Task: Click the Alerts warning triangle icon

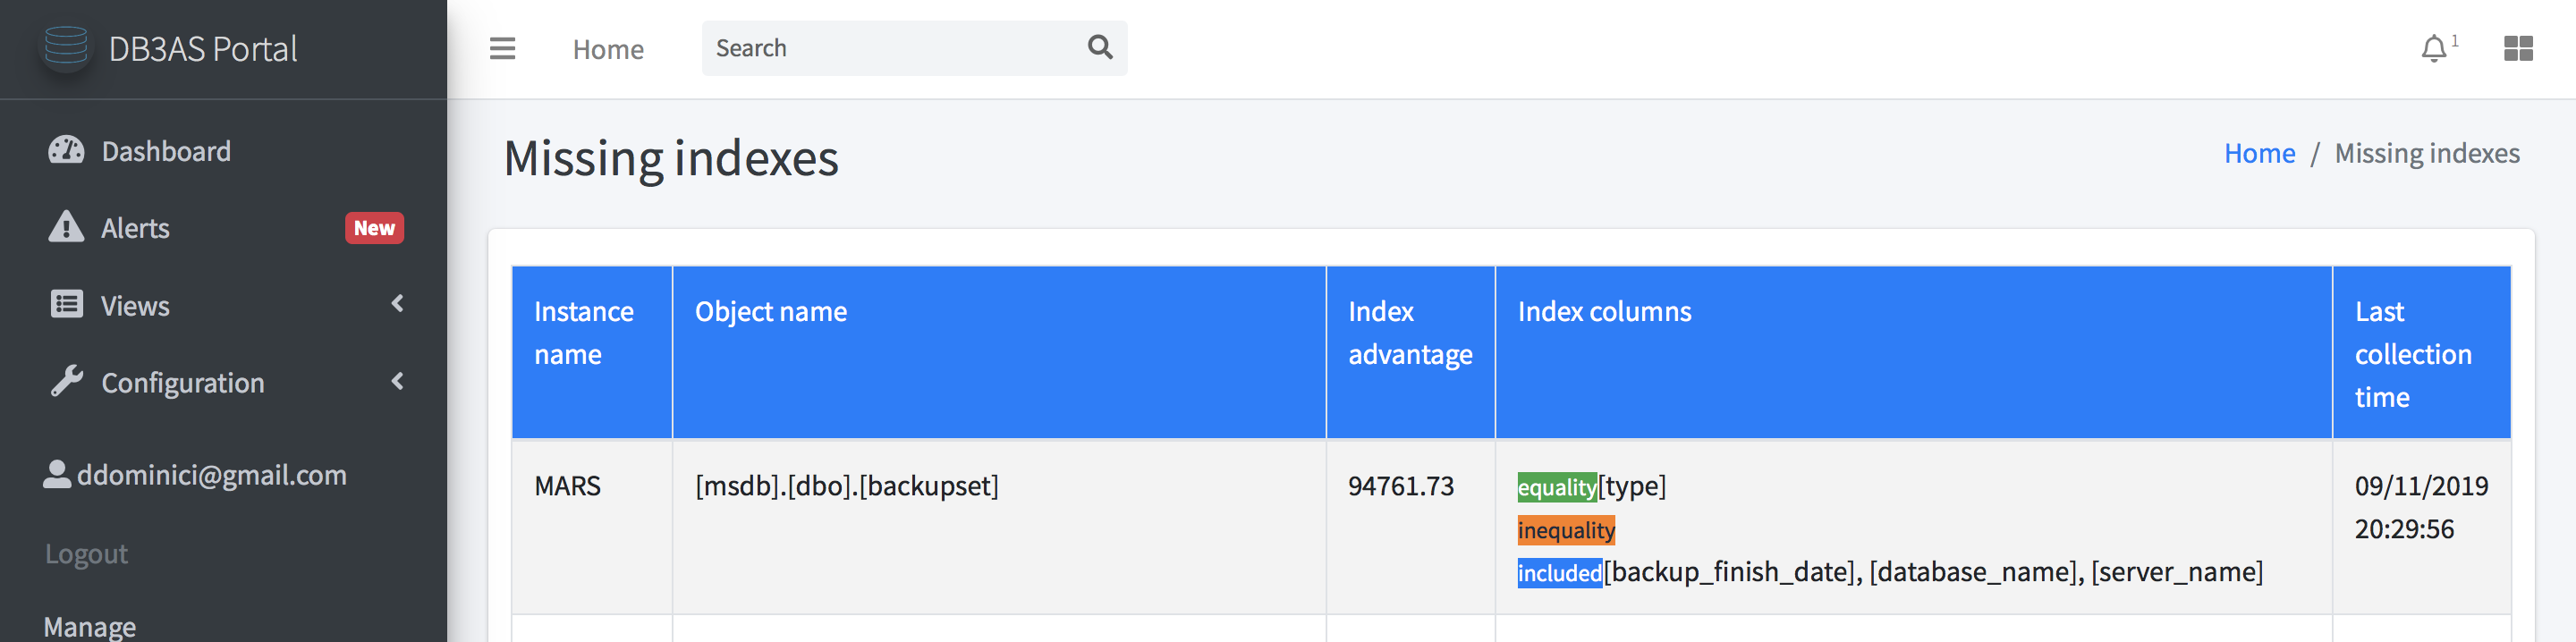Action: (66, 227)
